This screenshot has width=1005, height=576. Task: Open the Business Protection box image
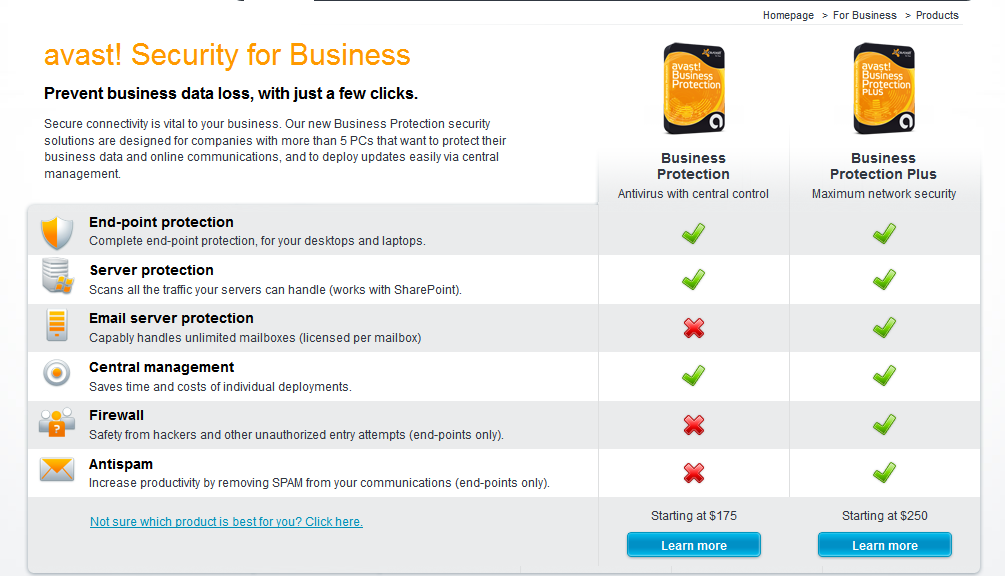(x=694, y=89)
